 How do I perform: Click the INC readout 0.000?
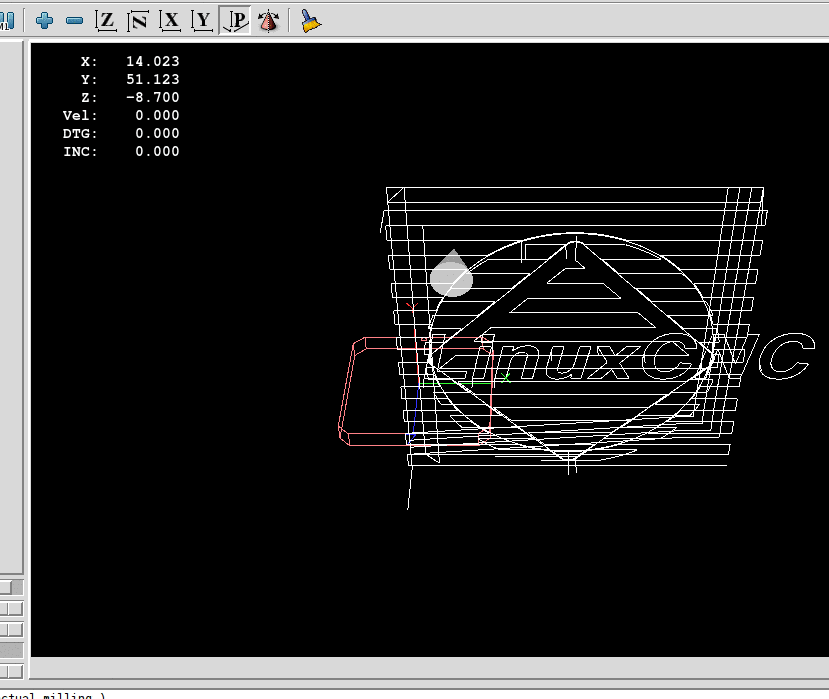pos(157,151)
